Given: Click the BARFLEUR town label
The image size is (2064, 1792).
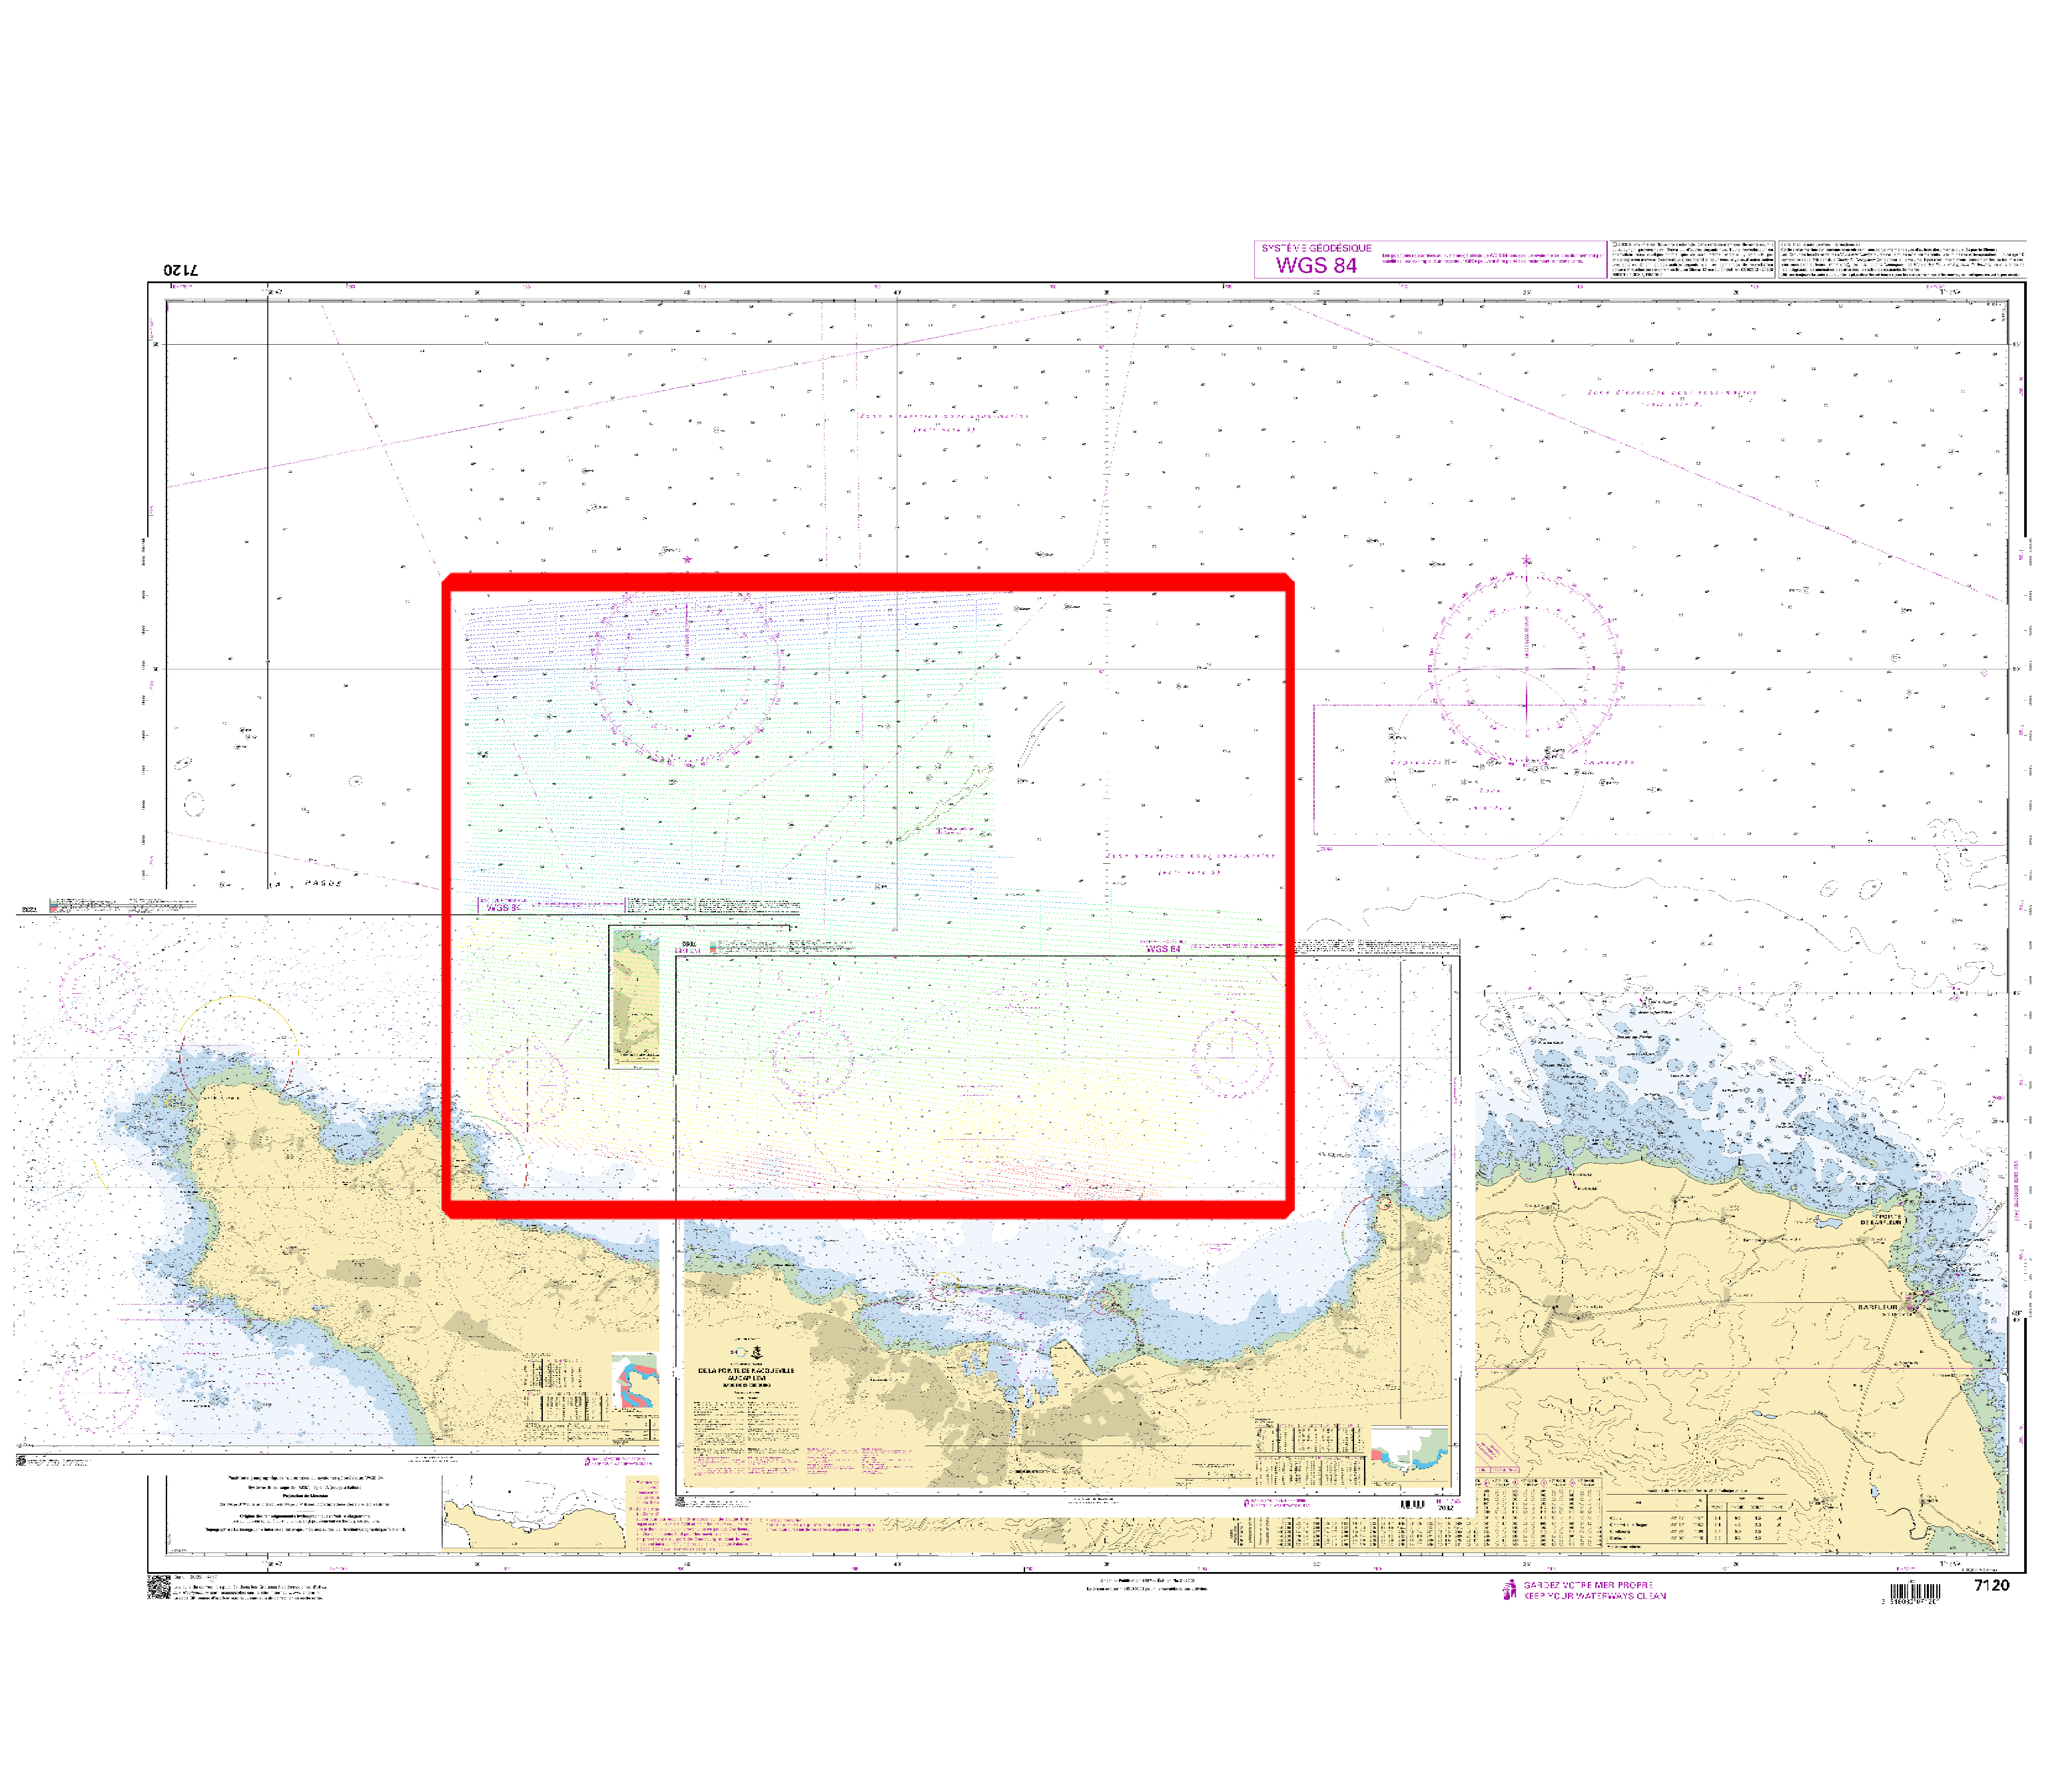Looking at the screenshot, I should (1877, 1307).
